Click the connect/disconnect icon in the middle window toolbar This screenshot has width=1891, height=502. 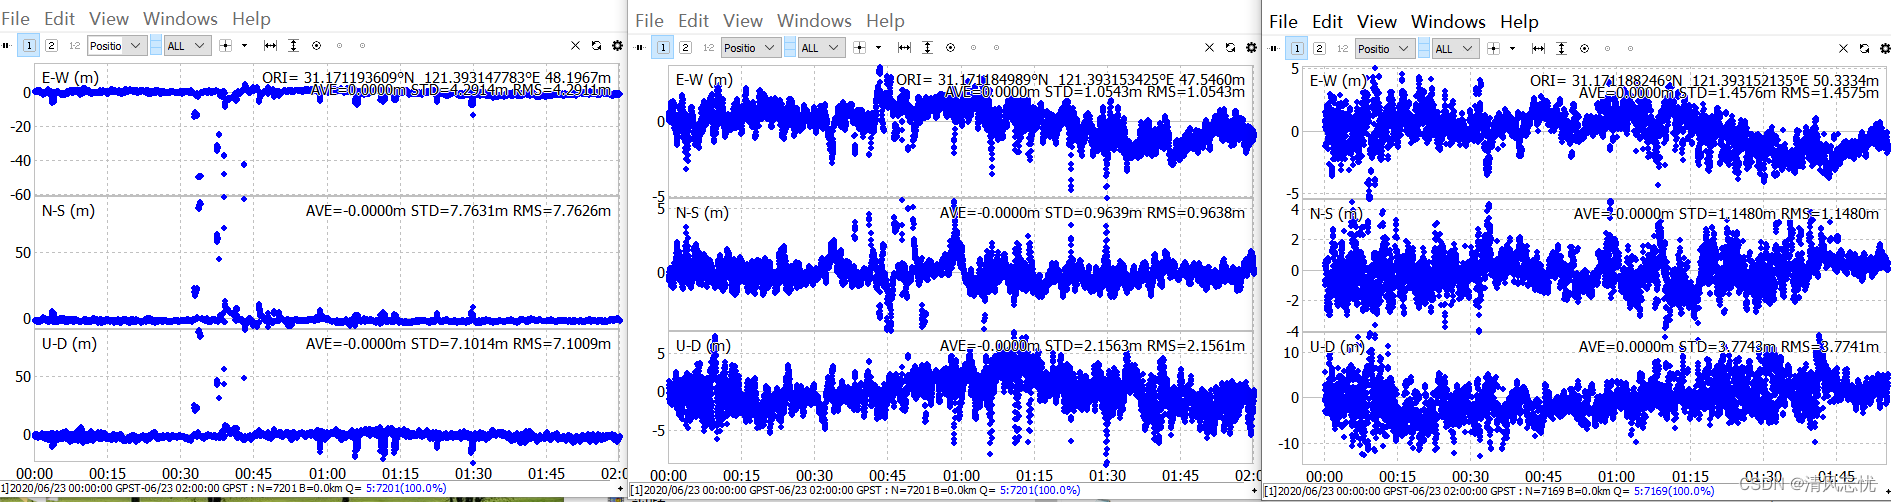pos(641,47)
